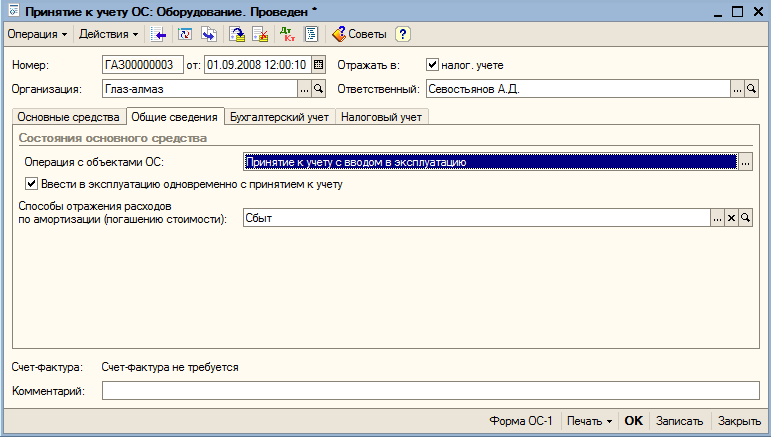This screenshot has height=437, width=771.
Task: Switch to the Бухгалтерский учет tab
Action: (279, 117)
